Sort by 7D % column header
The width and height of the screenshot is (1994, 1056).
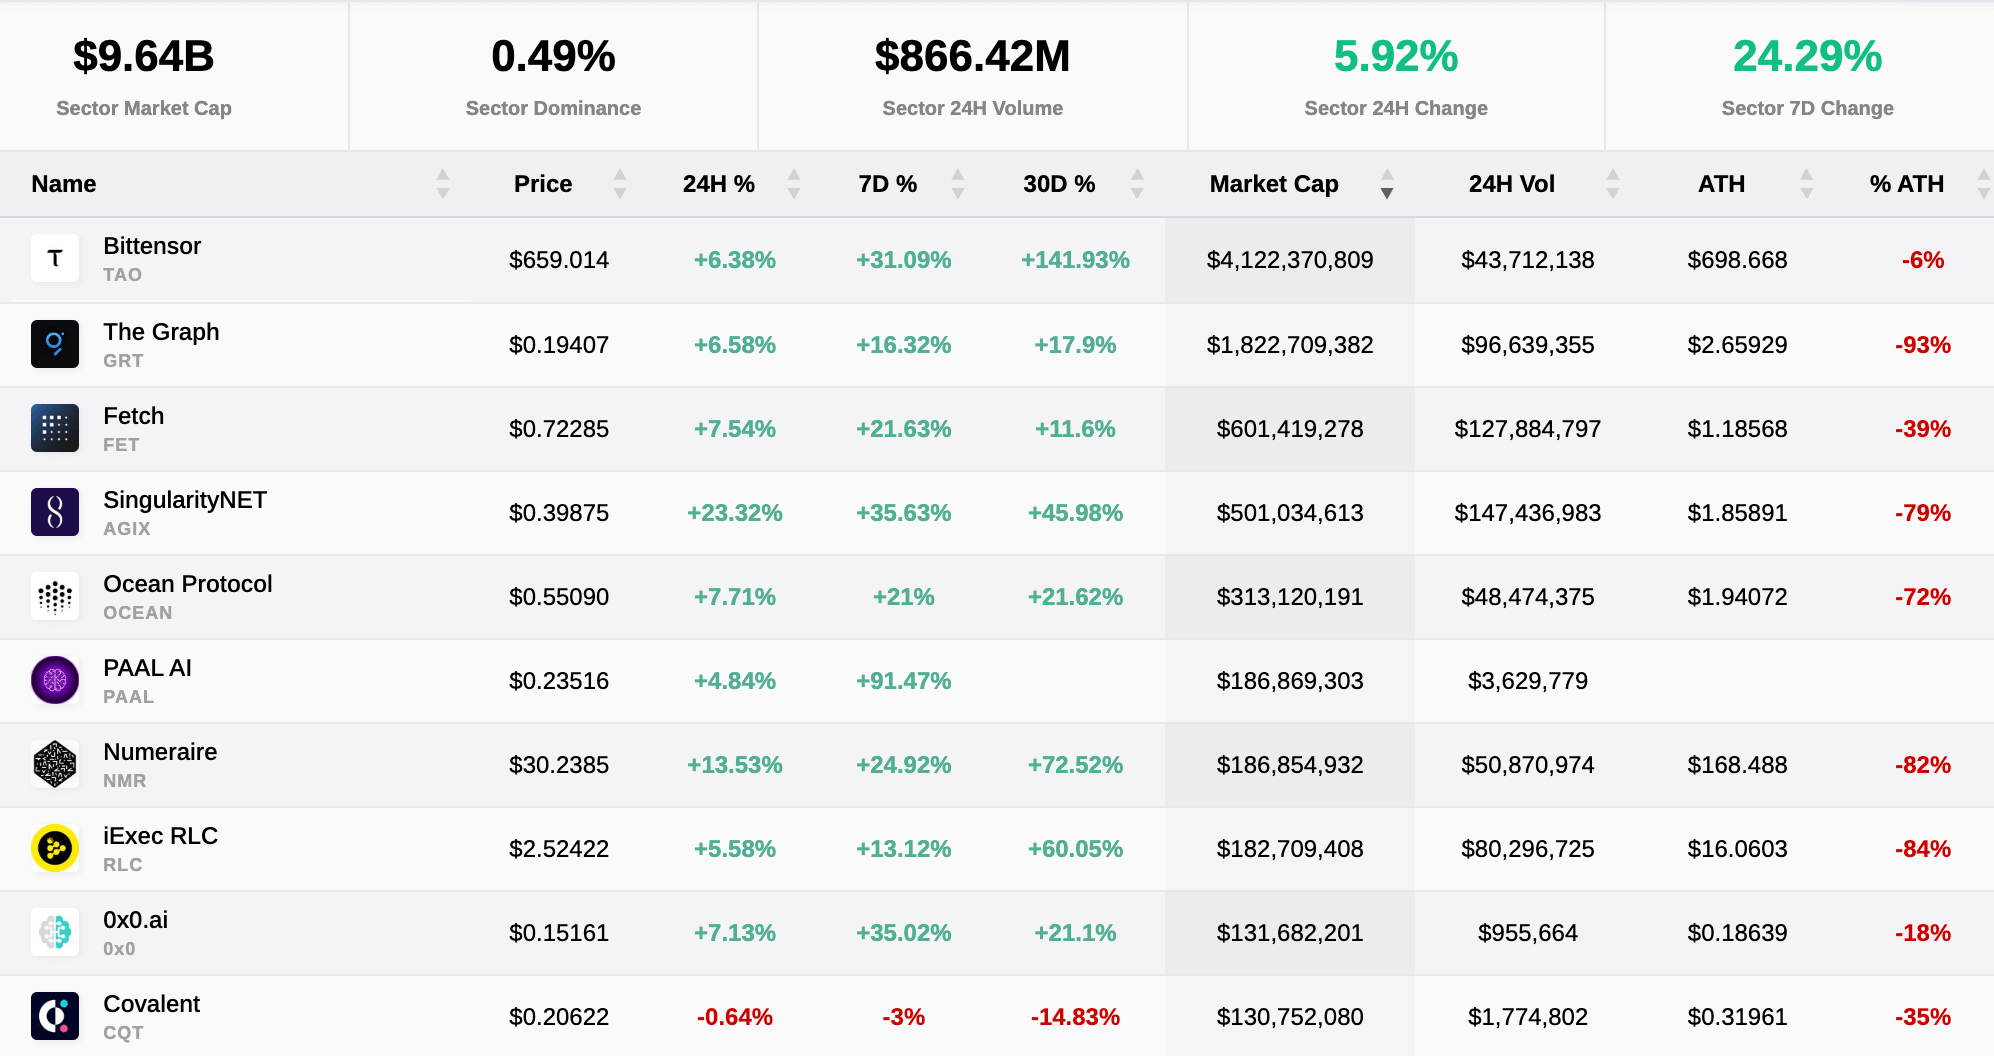coord(887,184)
